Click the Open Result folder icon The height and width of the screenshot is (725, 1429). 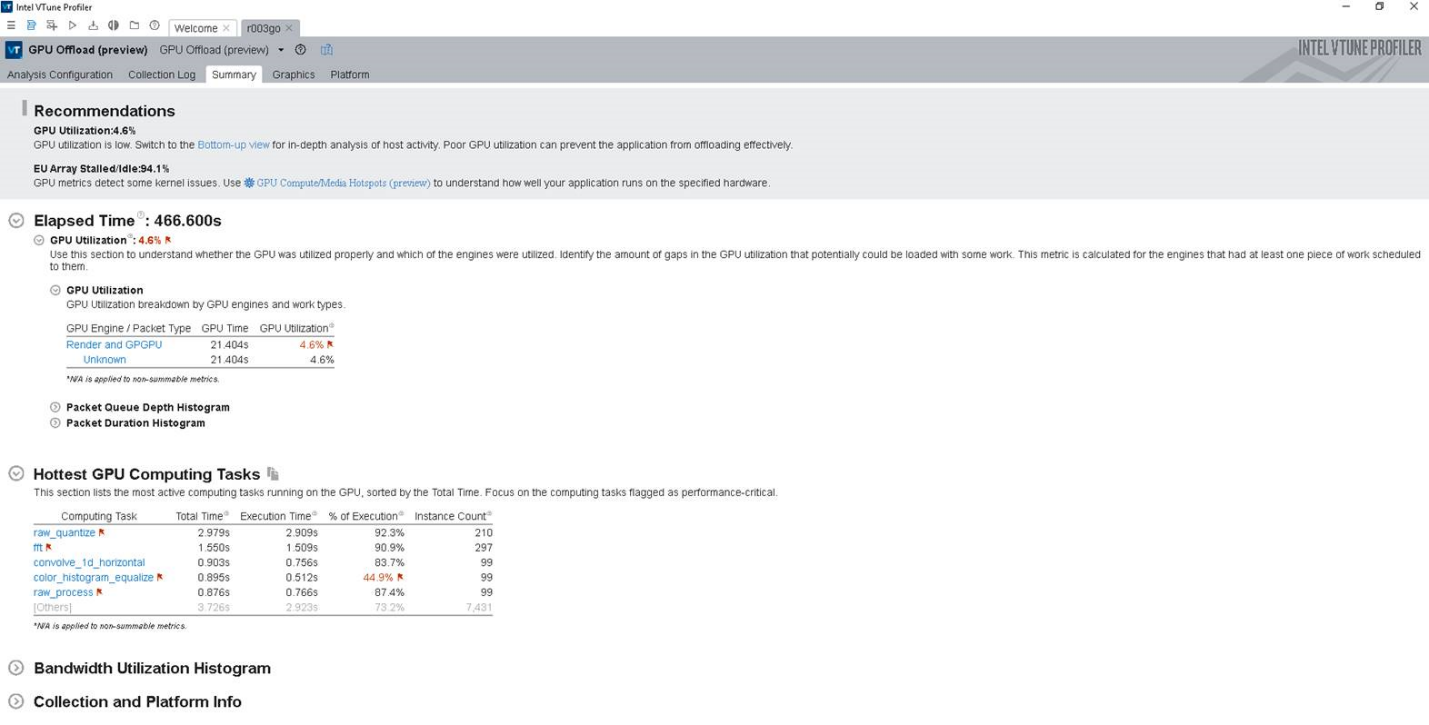tap(134, 26)
